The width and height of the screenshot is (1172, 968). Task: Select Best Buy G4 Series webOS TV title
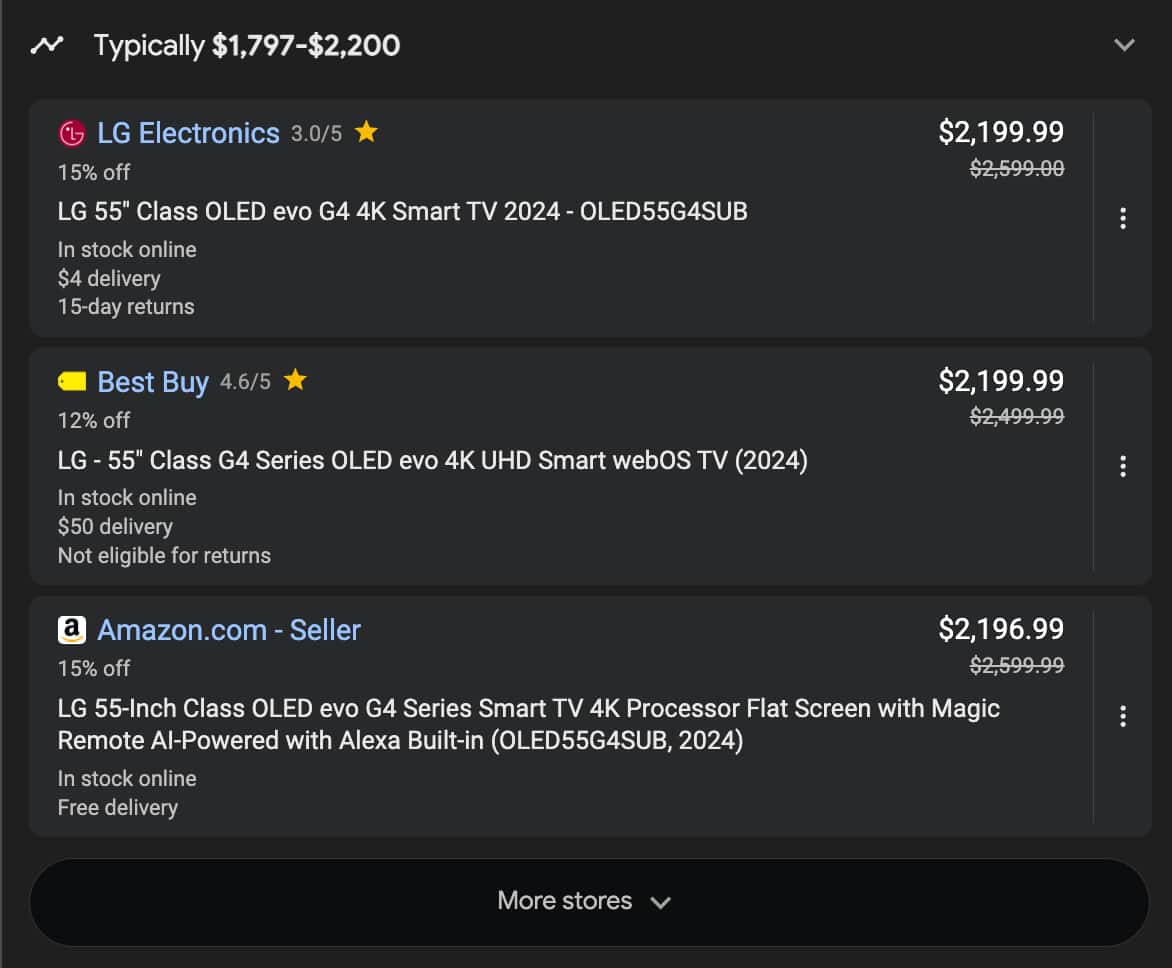[433, 460]
